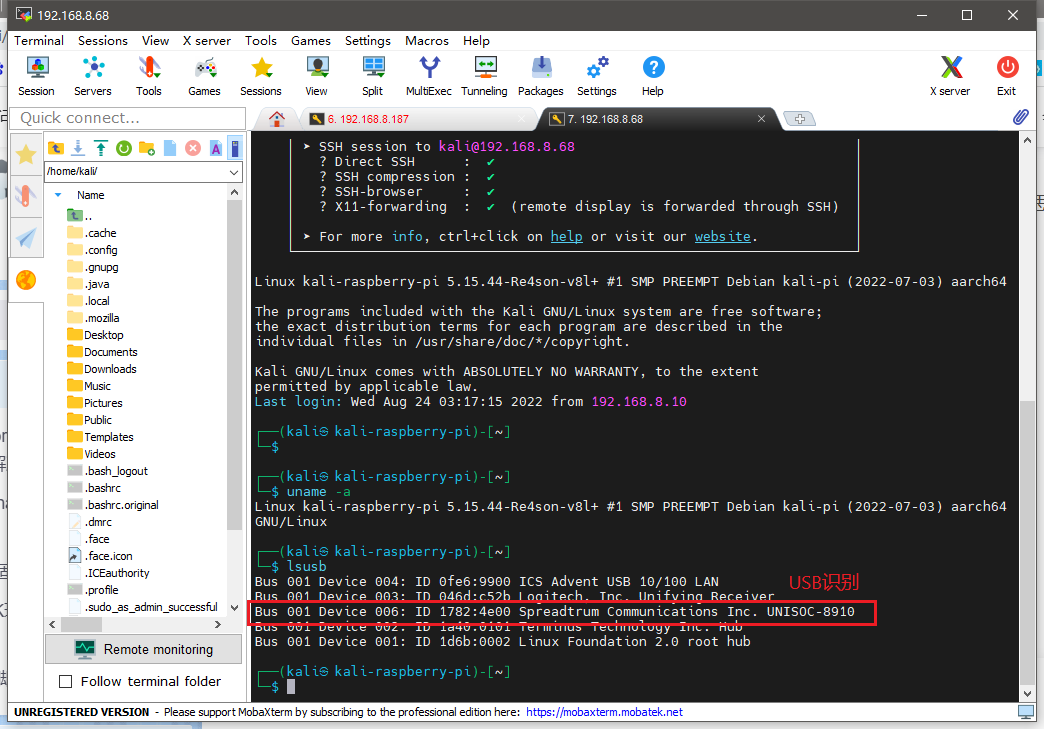This screenshot has height=729, width=1044.
Task: Open the Tools toolbar icon
Action: point(148,77)
